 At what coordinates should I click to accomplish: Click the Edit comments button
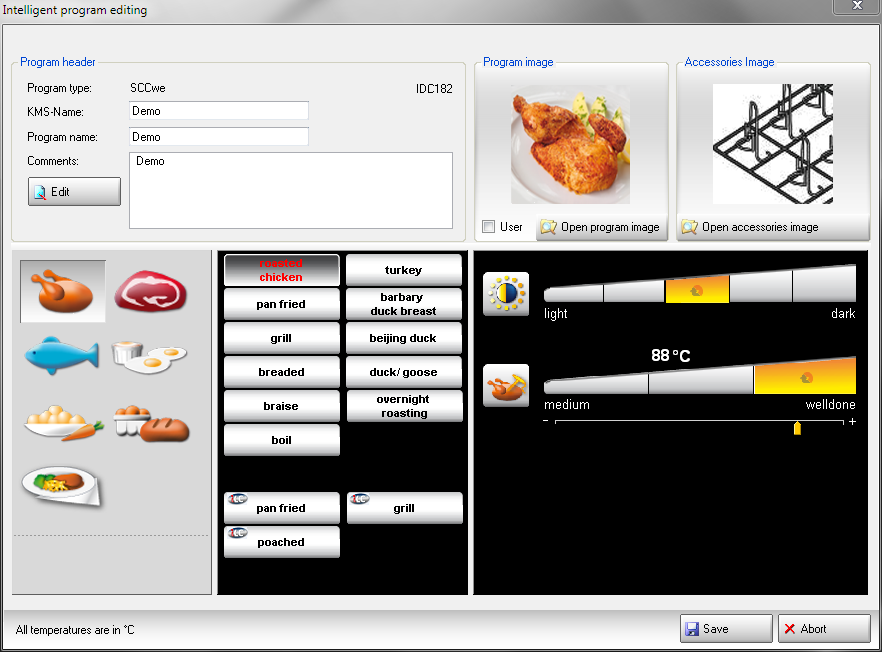tap(74, 192)
